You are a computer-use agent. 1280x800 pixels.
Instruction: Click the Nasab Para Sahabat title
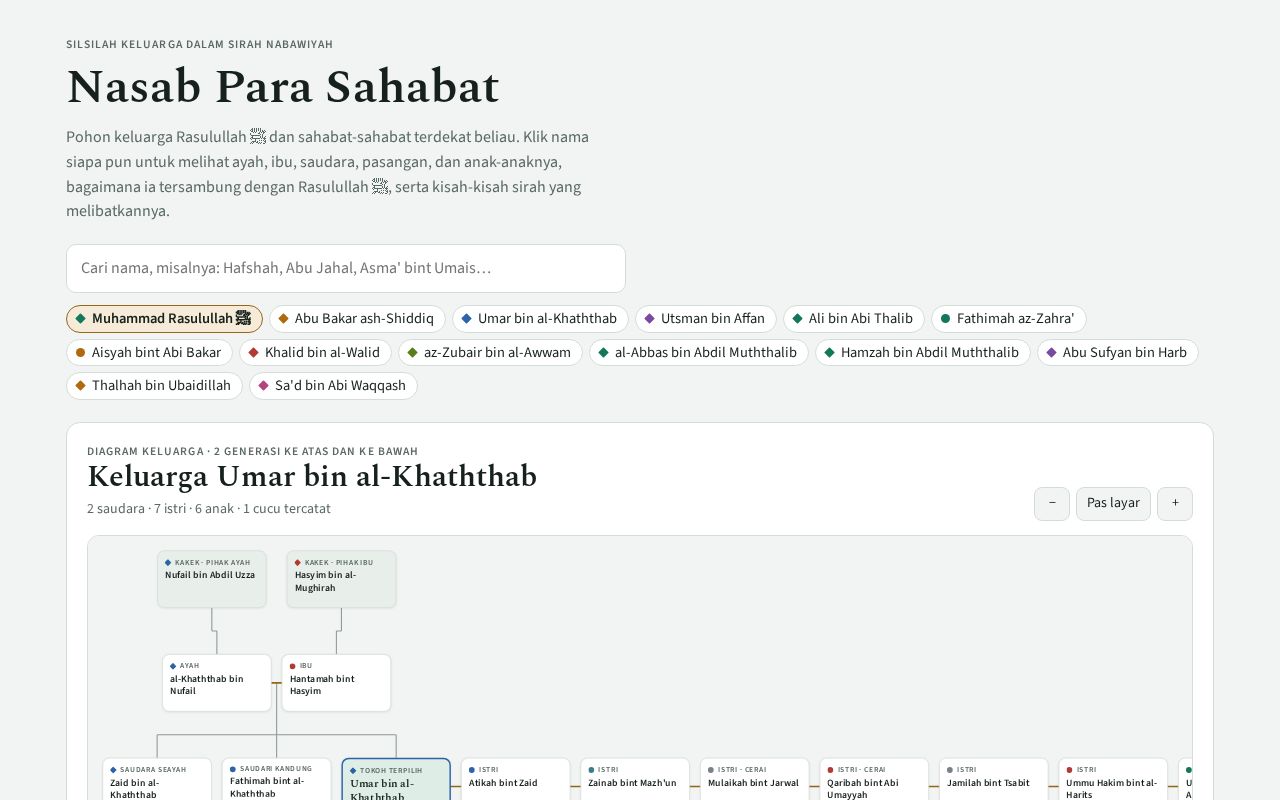point(283,87)
